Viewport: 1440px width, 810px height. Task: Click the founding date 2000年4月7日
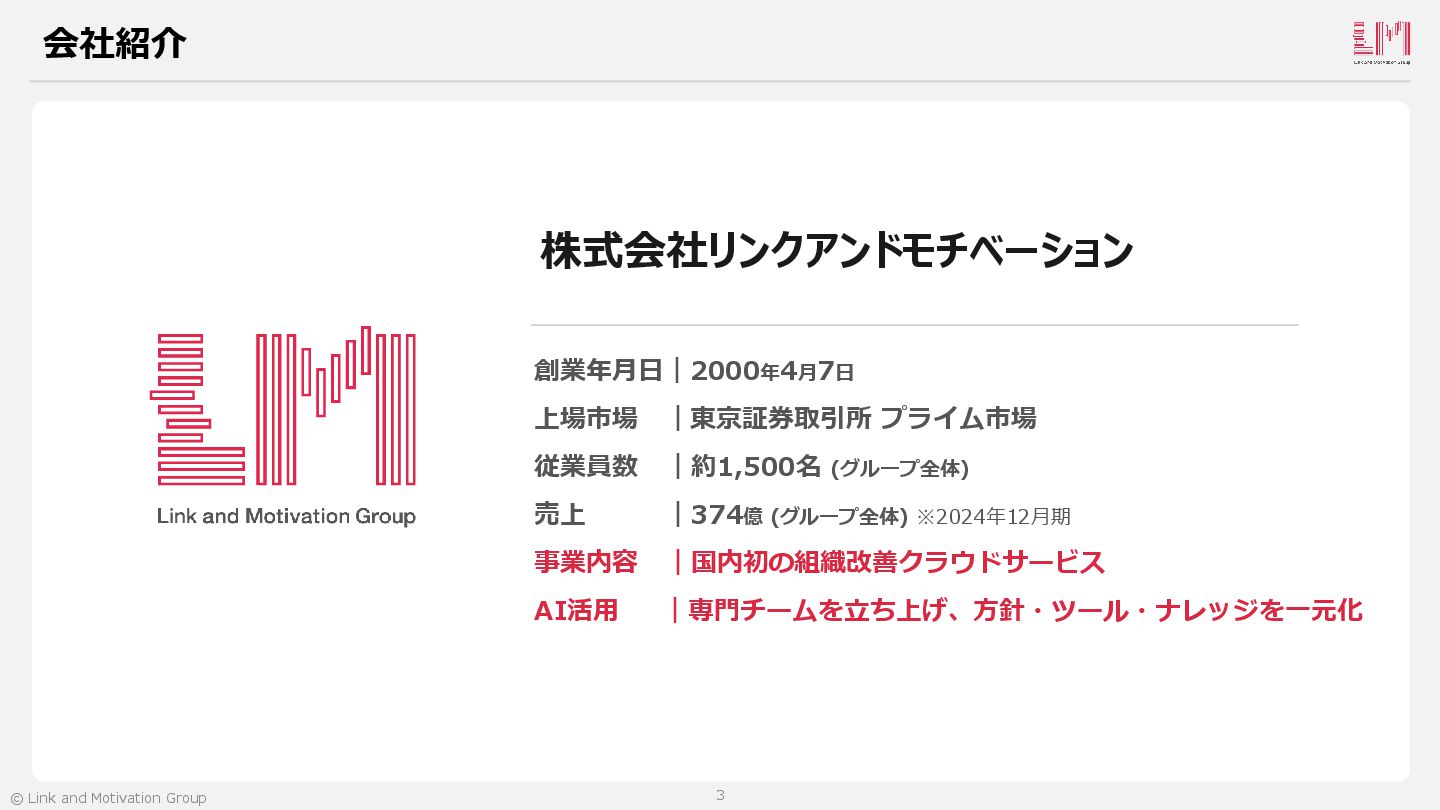click(x=772, y=371)
